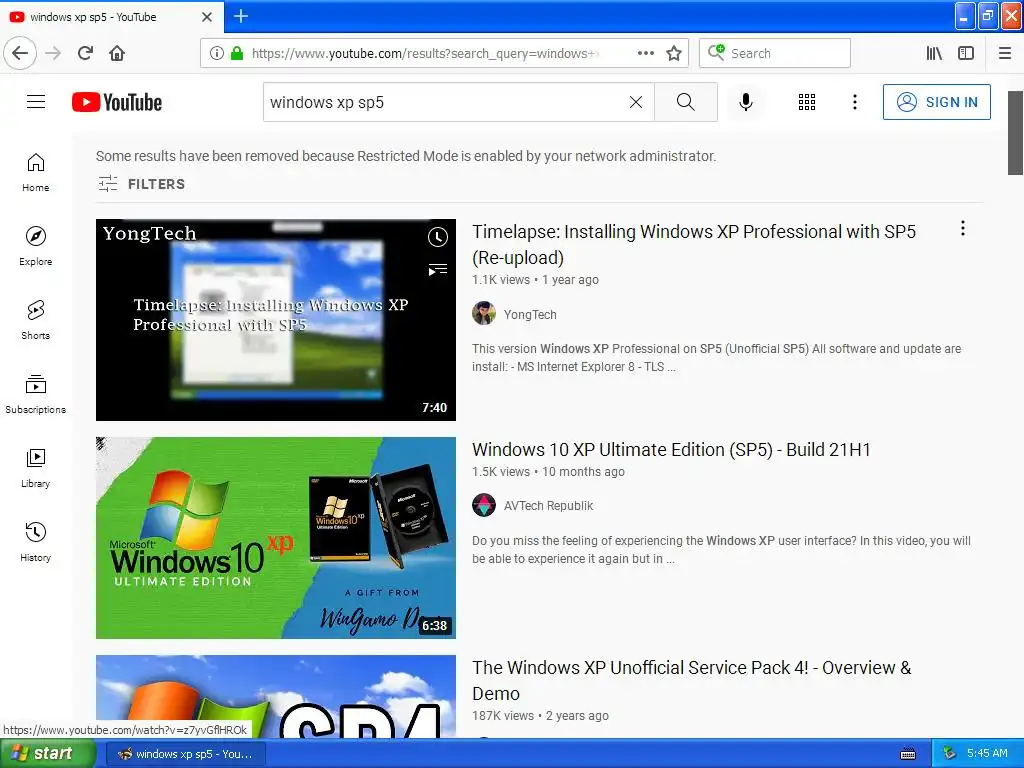Visit the AVTech Republik channel name
Image resolution: width=1024 pixels, height=768 pixels.
point(548,505)
